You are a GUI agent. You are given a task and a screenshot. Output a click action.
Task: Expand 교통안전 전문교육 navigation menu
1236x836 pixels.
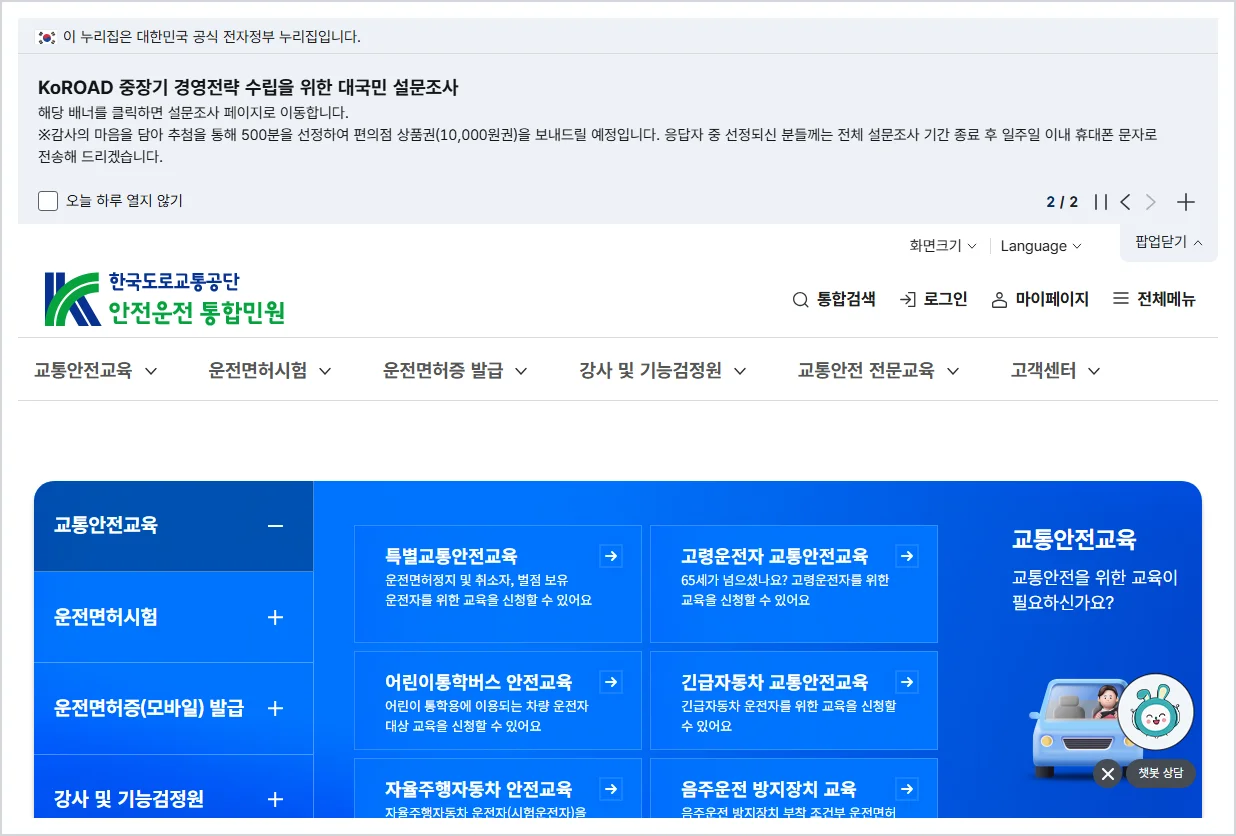[879, 370]
